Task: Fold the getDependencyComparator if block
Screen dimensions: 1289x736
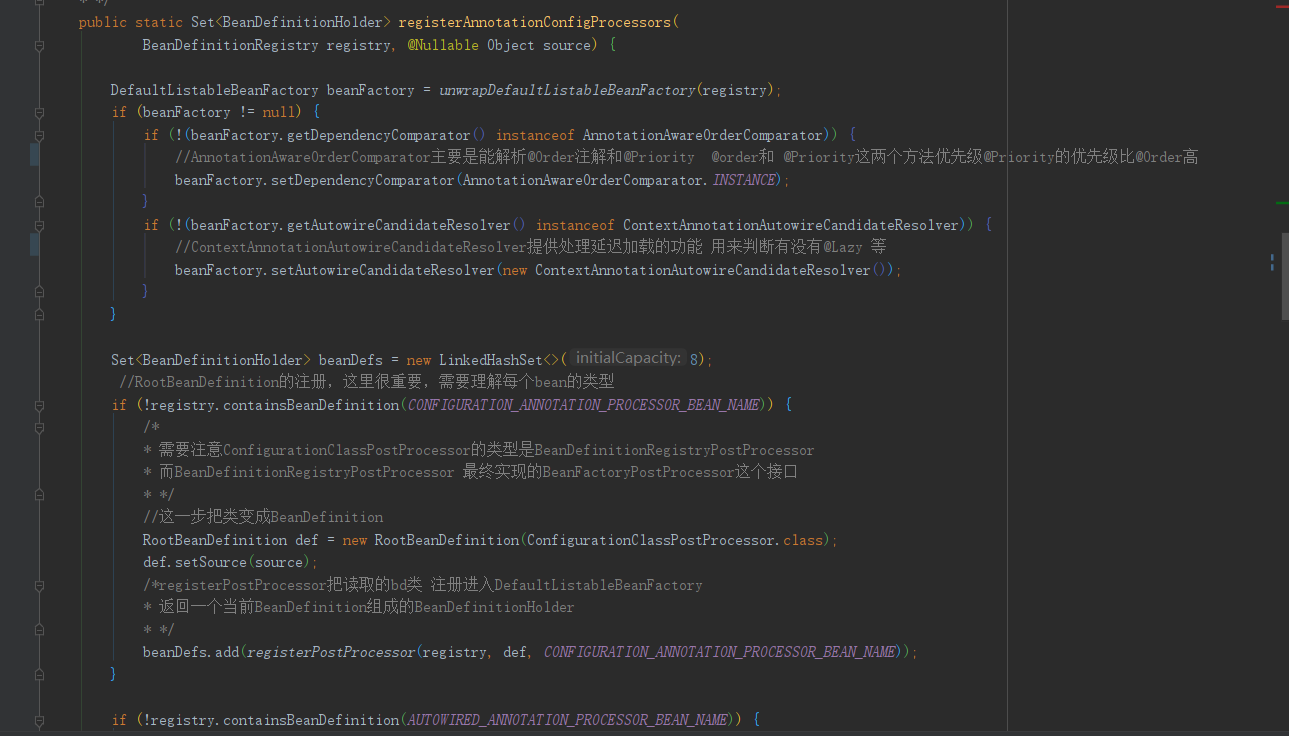Action: pos(39,135)
